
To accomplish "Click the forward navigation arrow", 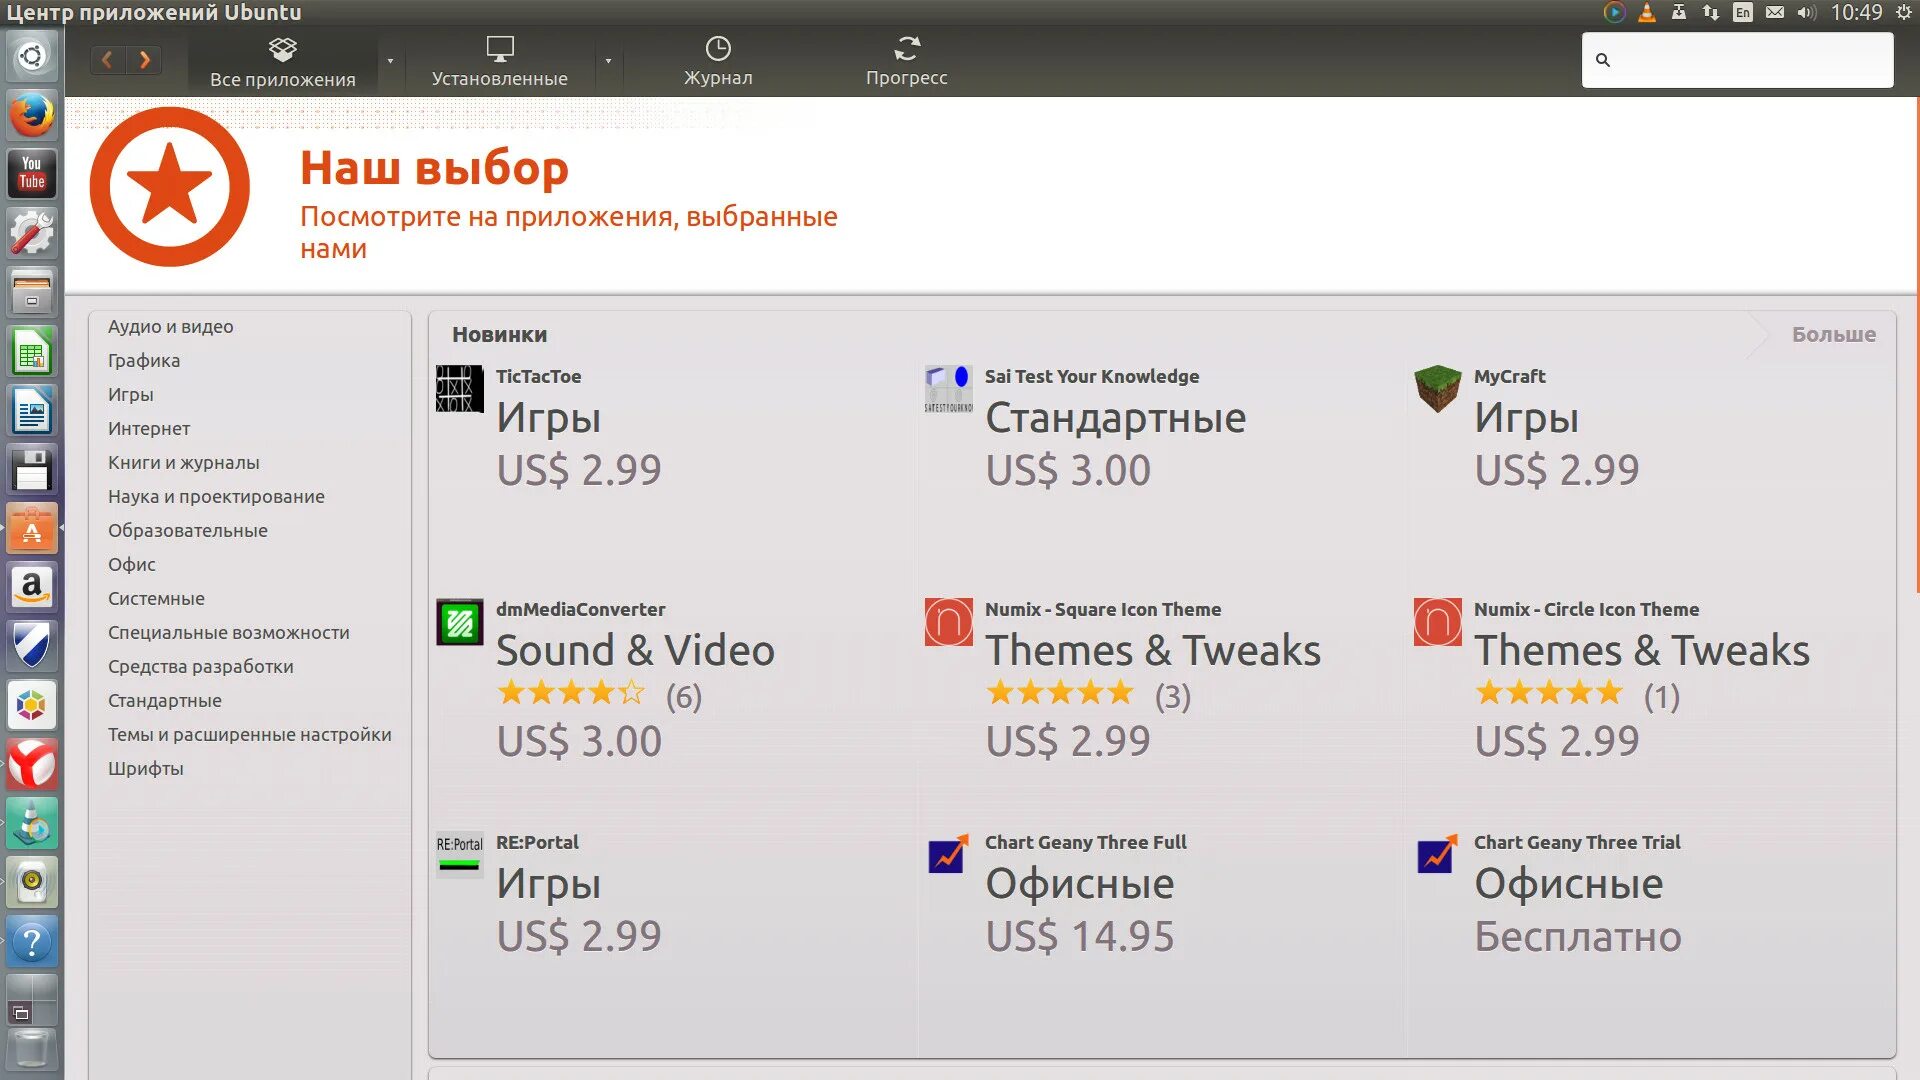I will [144, 60].
